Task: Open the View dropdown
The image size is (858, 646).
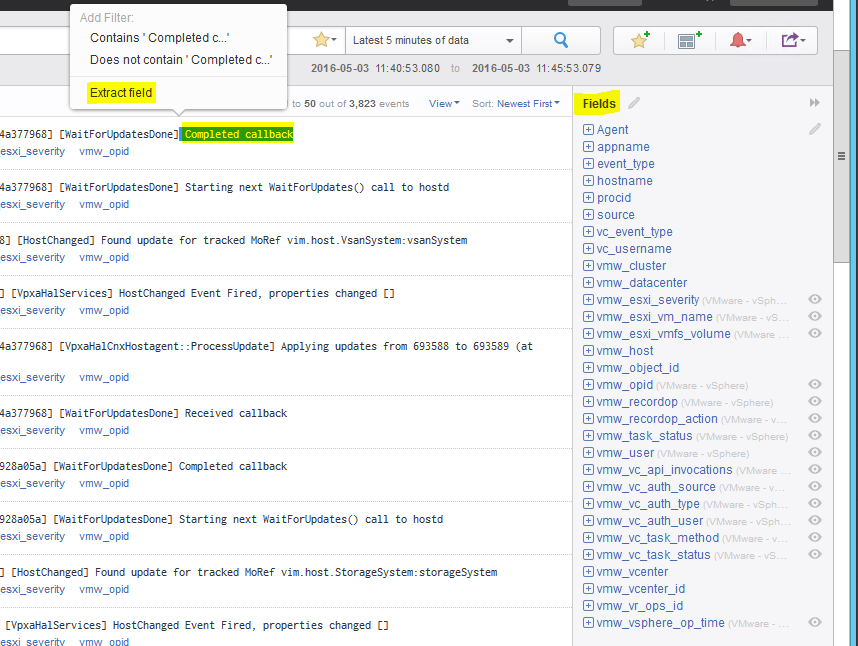Action: (444, 103)
